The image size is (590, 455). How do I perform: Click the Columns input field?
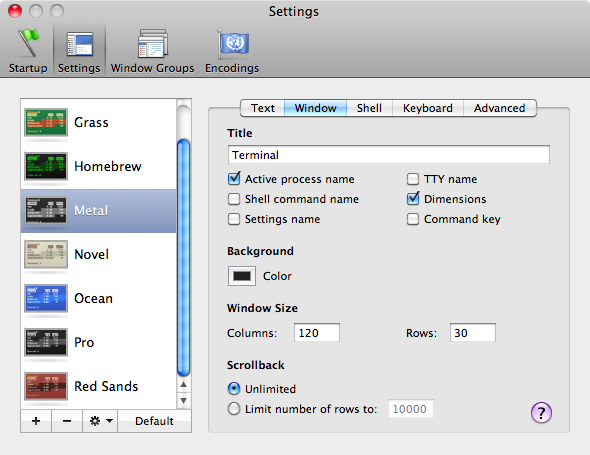[x=317, y=333]
